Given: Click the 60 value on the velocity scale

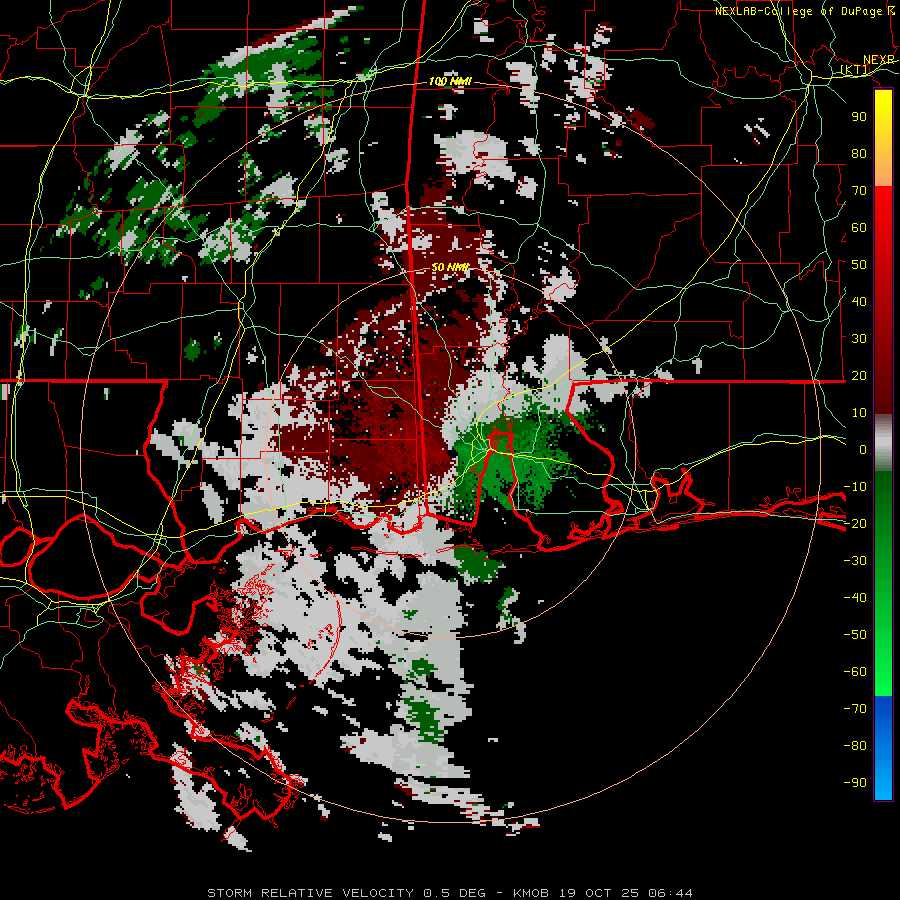Looking at the screenshot, I should [x=859, y=228].
